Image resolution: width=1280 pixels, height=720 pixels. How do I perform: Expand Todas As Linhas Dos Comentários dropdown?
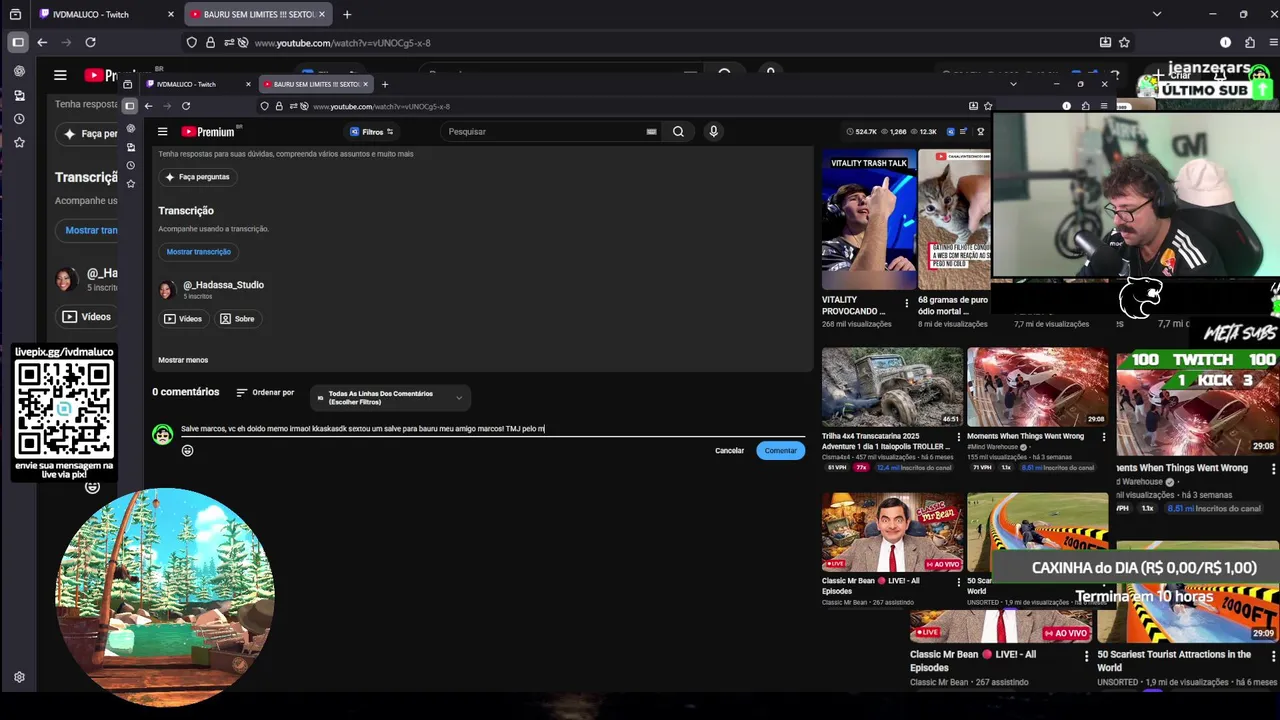click(x=390, y=398)
